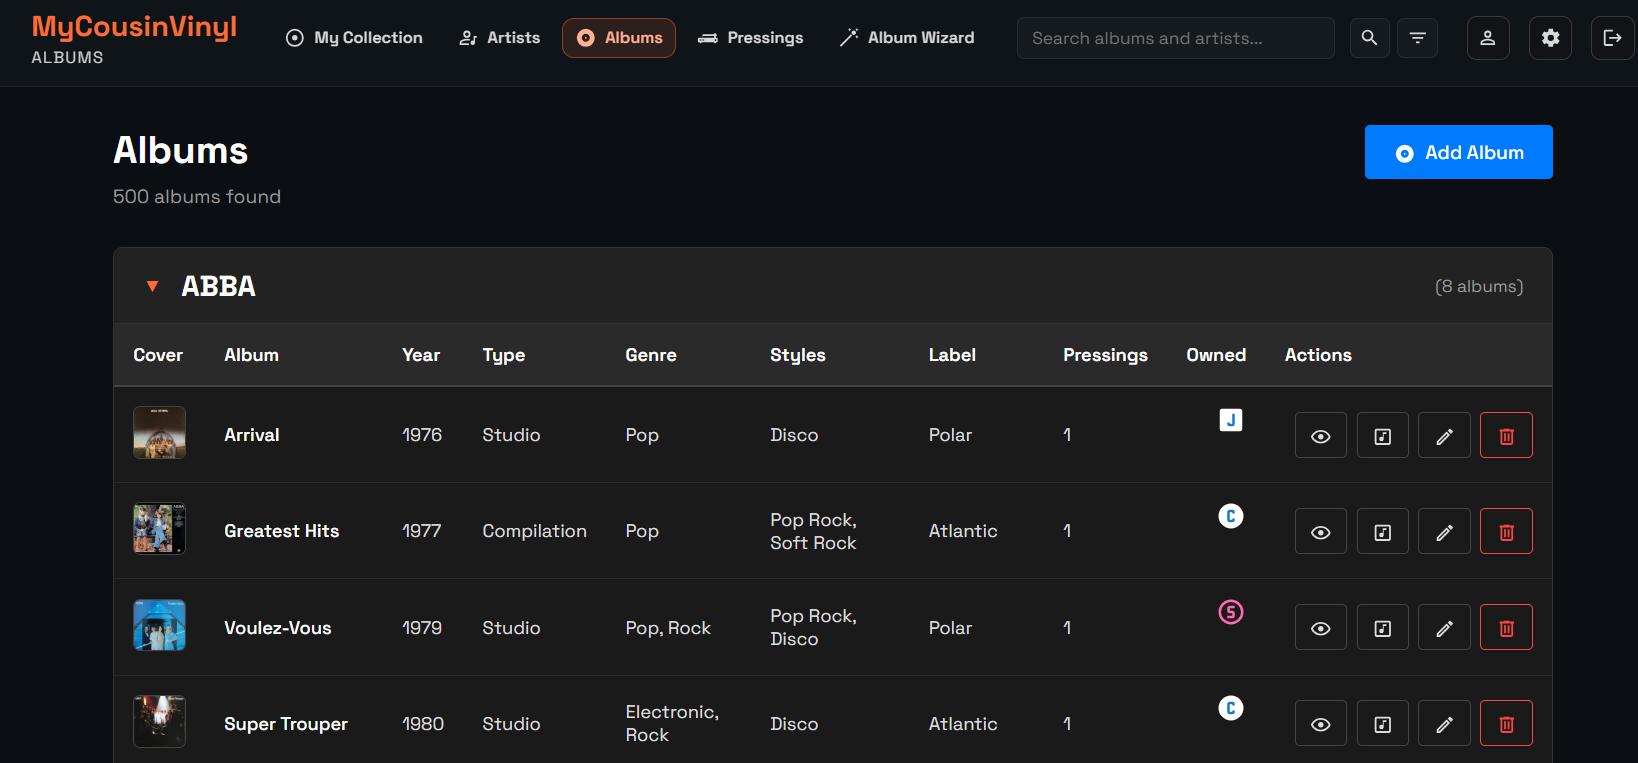Click the '1976' year cell
The height and width of the screenshot is (763, 1638).
pos(422,435)
